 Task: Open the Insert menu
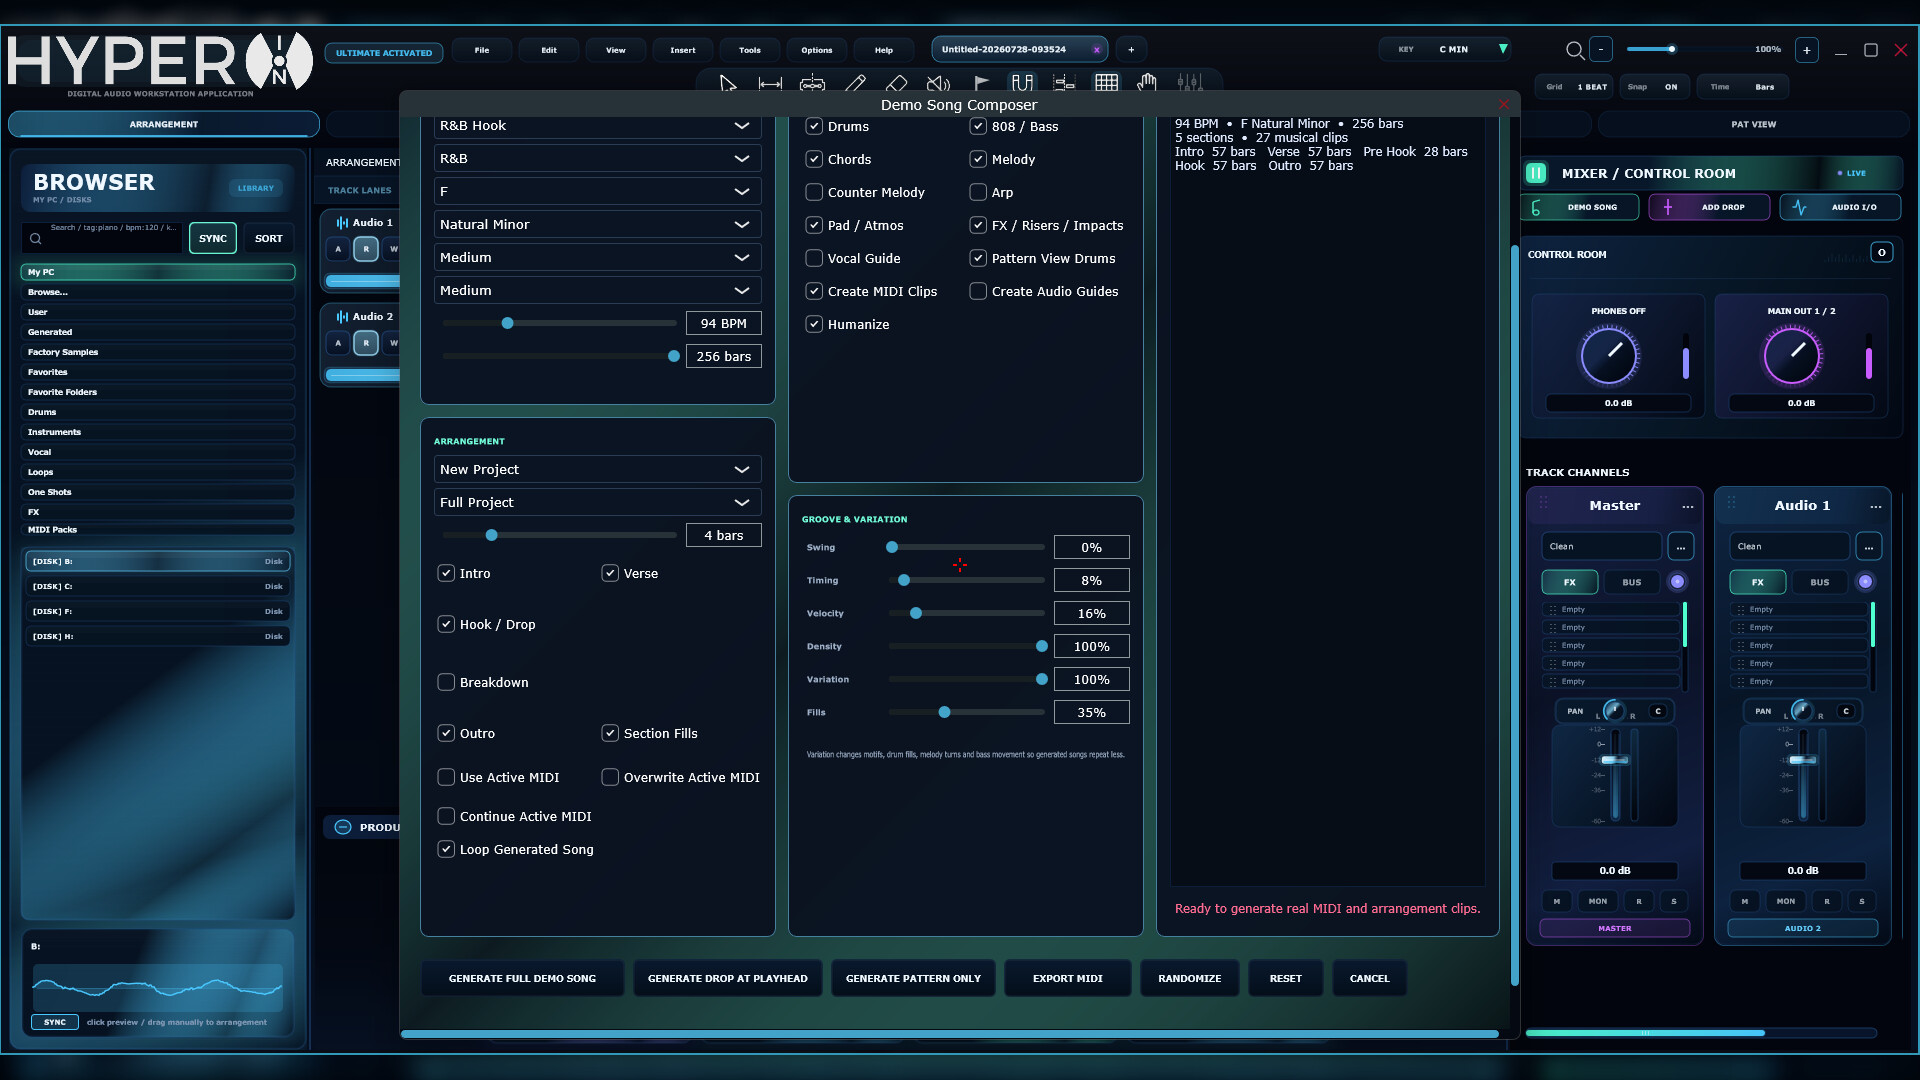click(x=683, y=50)
